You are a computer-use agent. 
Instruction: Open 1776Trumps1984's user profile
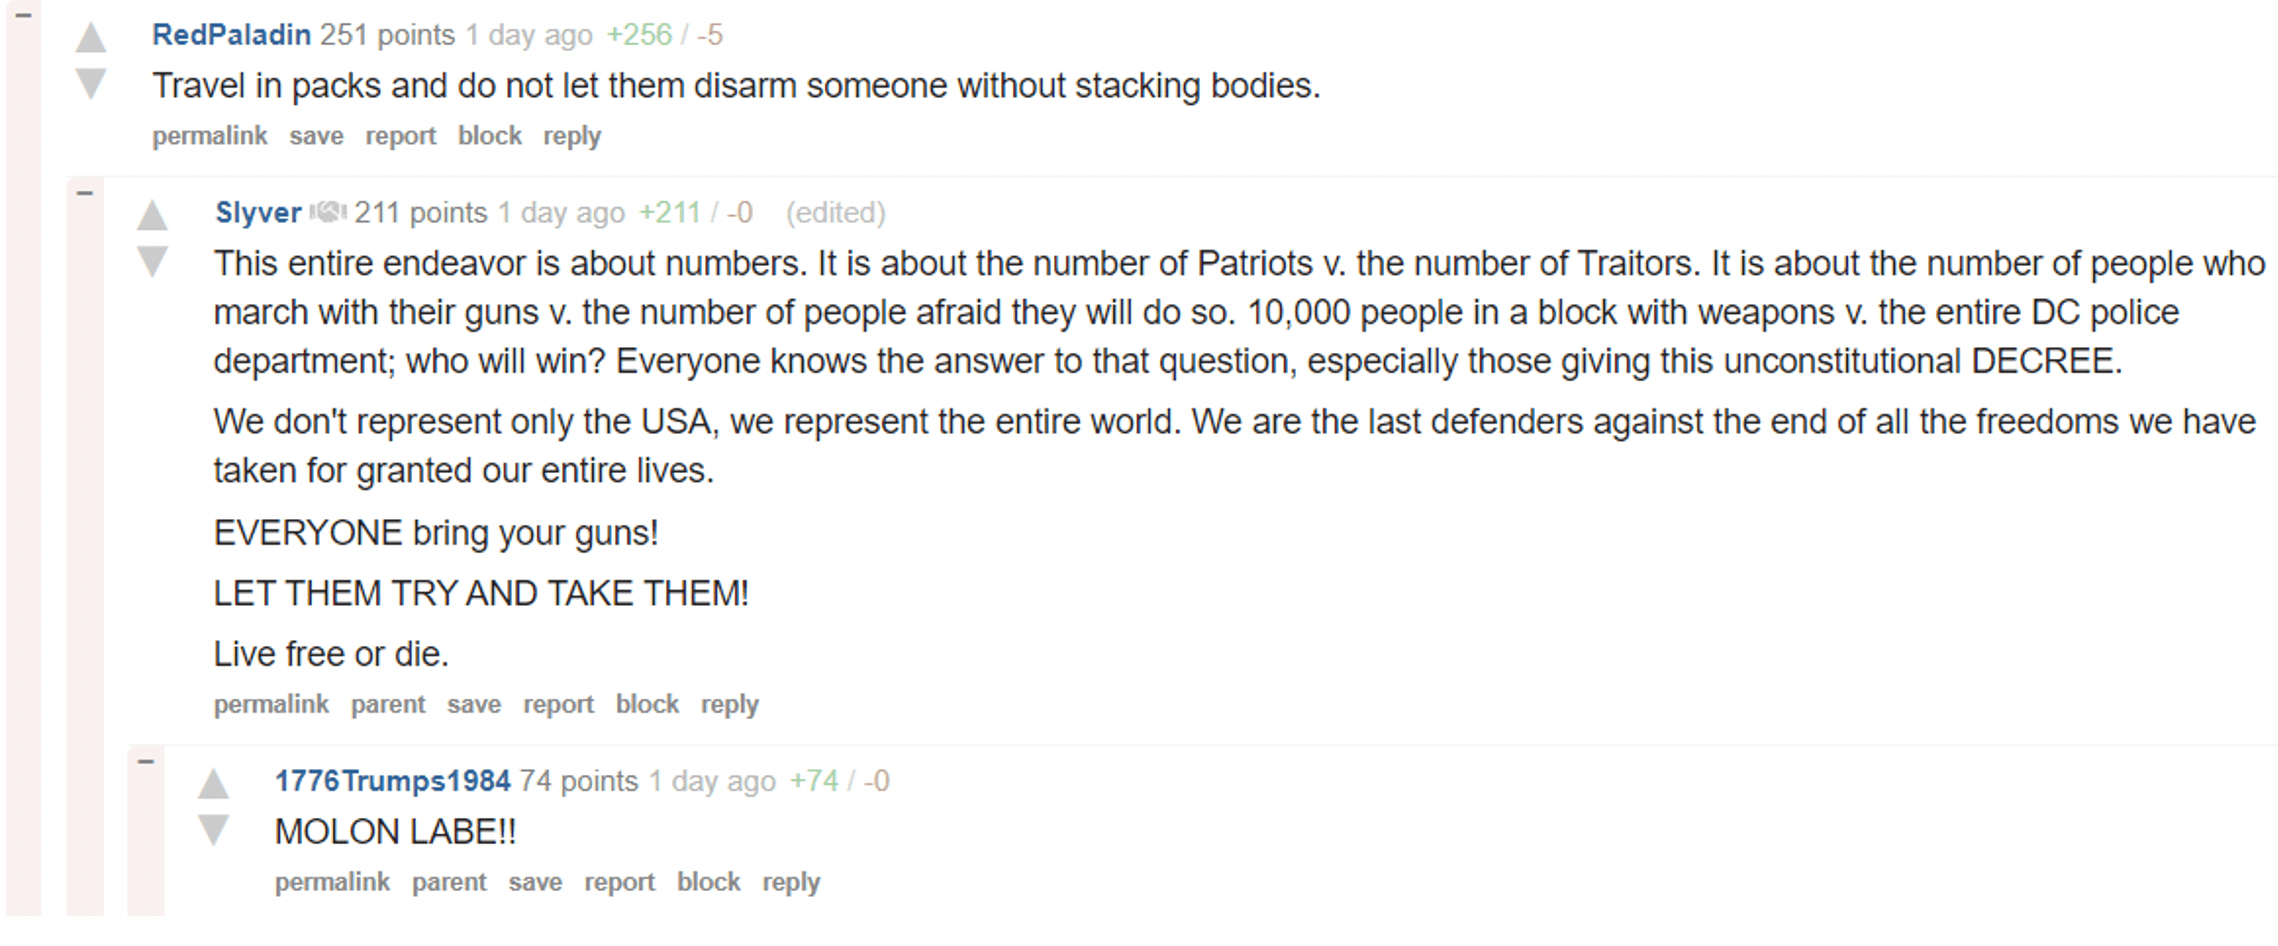[x=393, y=781]
